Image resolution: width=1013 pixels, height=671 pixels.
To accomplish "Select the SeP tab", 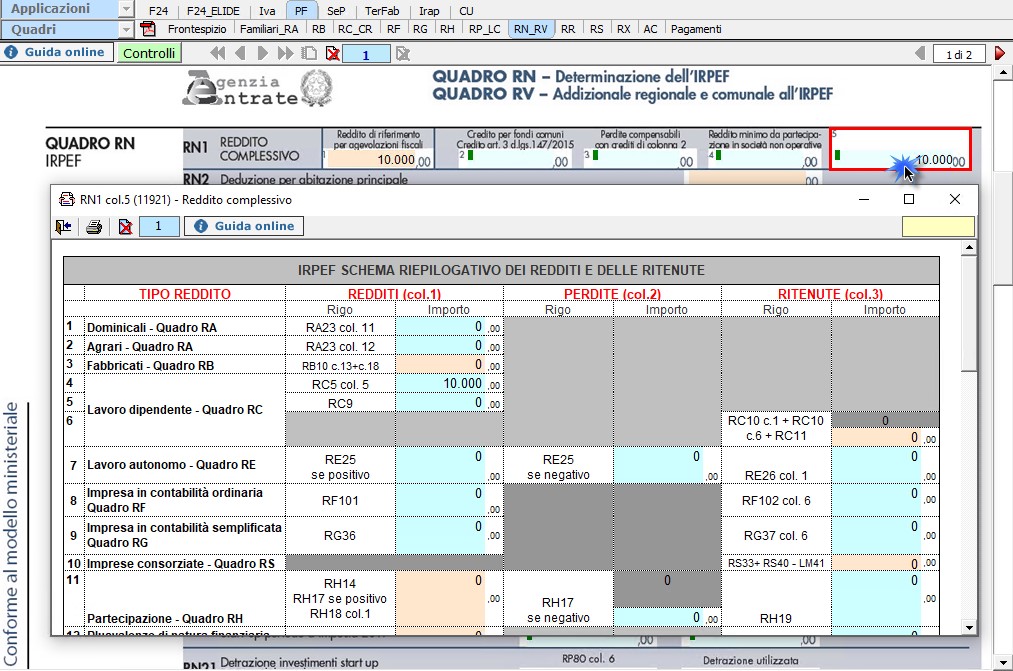I will click(x=336, y=11).
